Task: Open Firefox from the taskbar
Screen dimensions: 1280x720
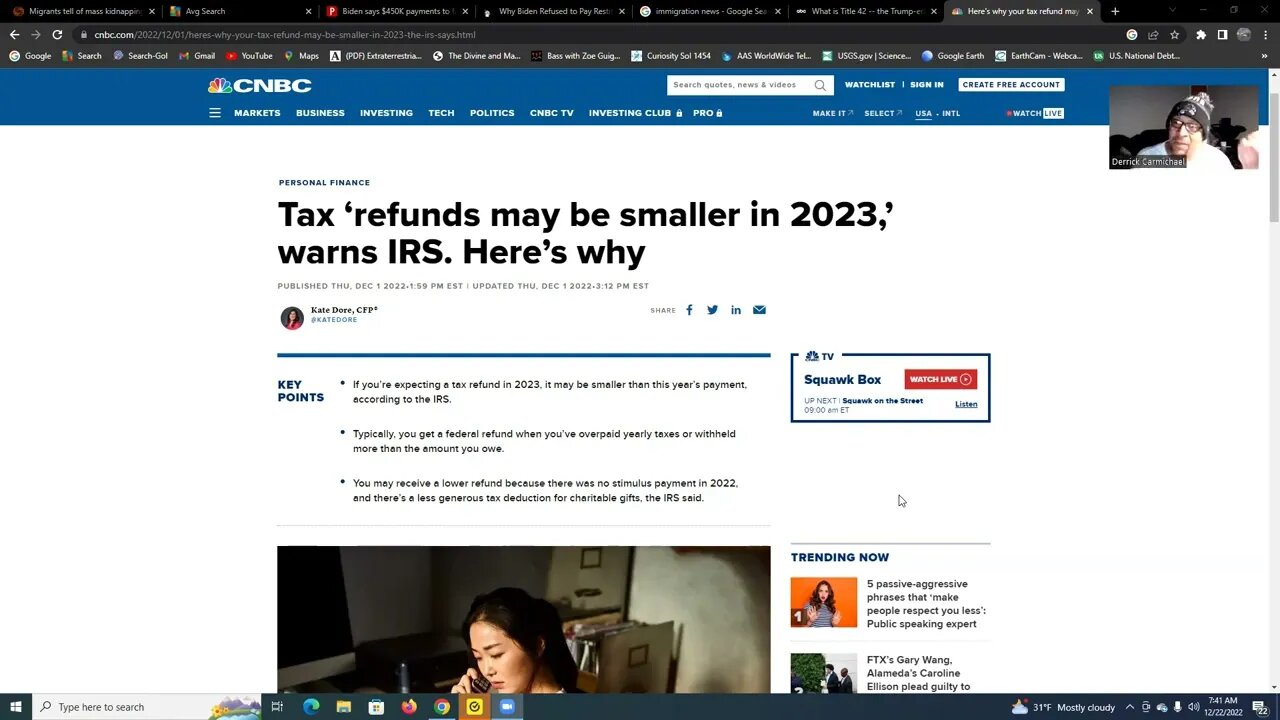Action: (409, 707)
